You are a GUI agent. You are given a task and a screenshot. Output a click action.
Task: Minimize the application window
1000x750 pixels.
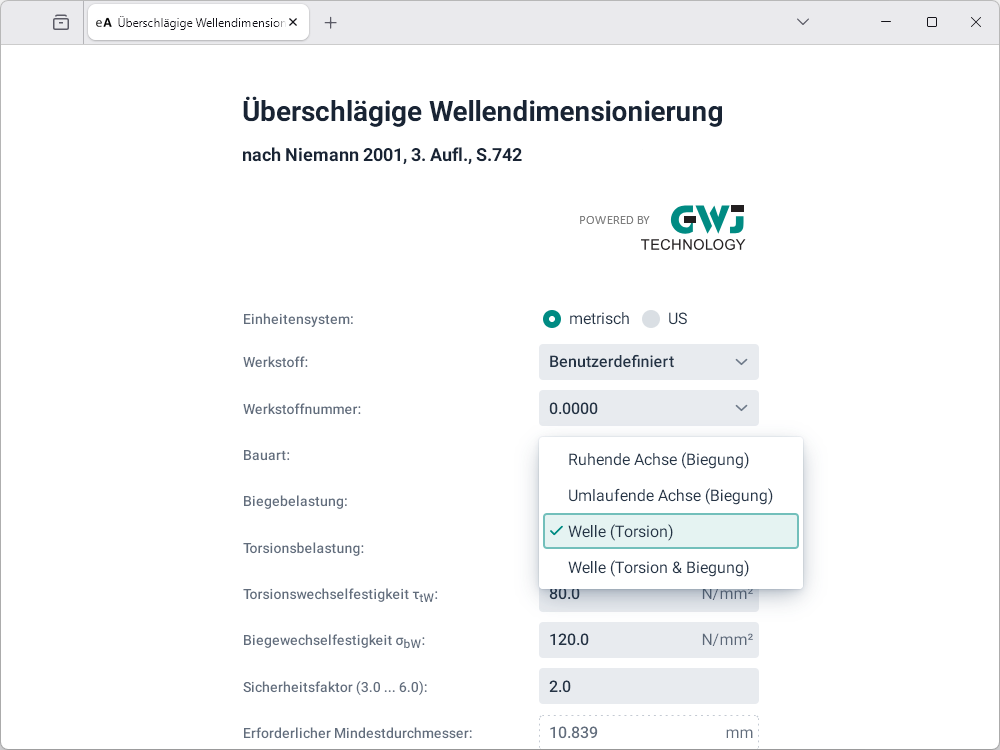coord(886,22)
